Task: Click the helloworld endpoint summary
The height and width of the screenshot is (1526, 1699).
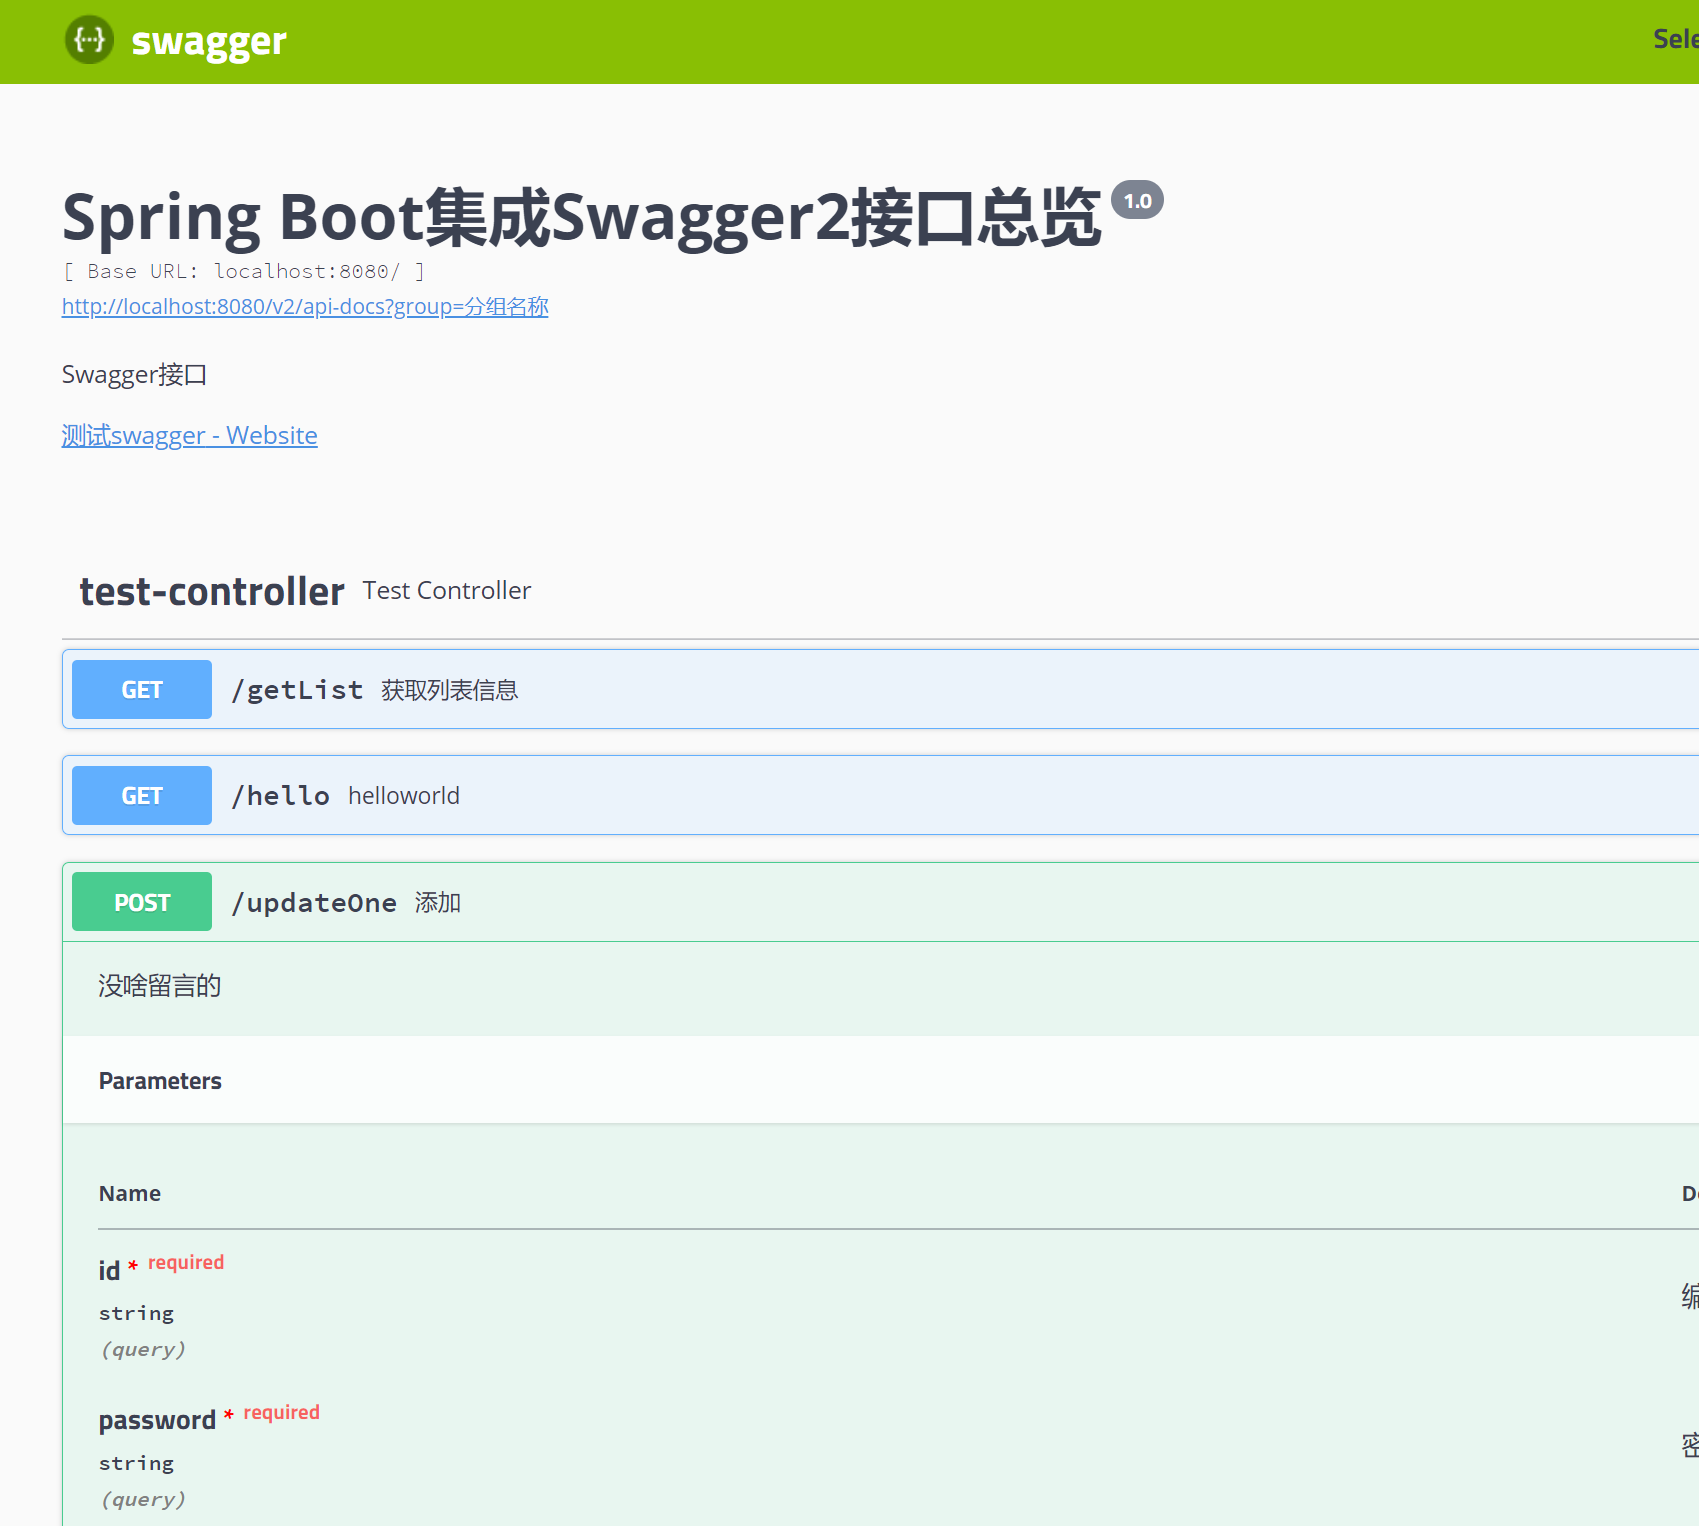Action: coord(404,796)
